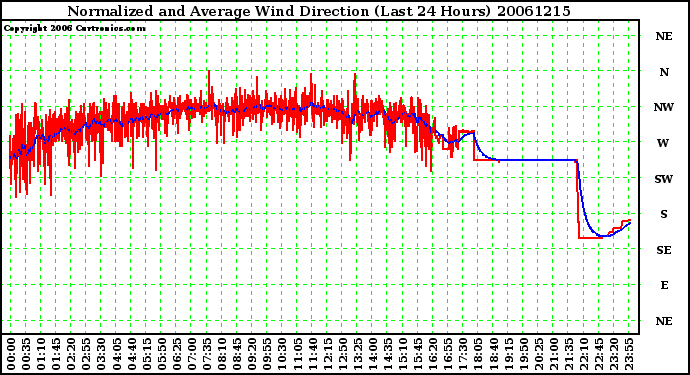Select the 08:10 time axis label
The height and width of the screenshot is (375, 690).
coord(222,354)
